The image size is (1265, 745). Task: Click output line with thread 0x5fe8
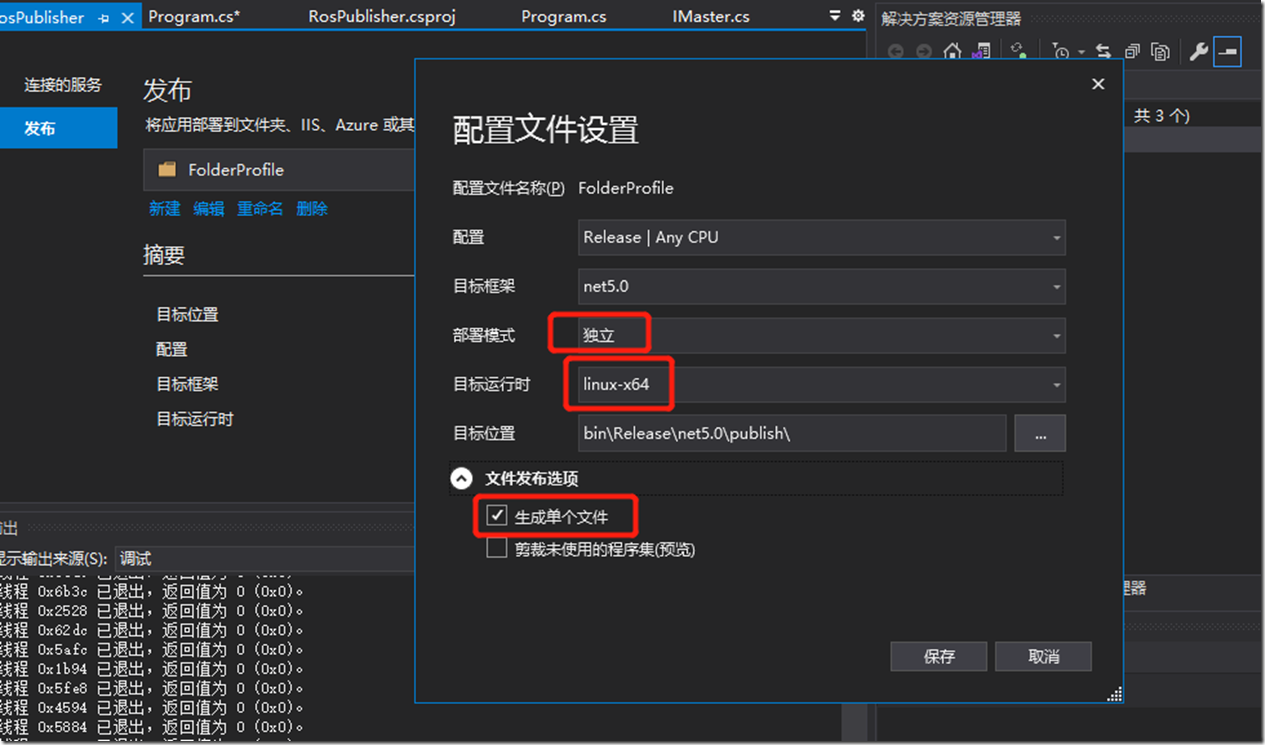point(151,688)
